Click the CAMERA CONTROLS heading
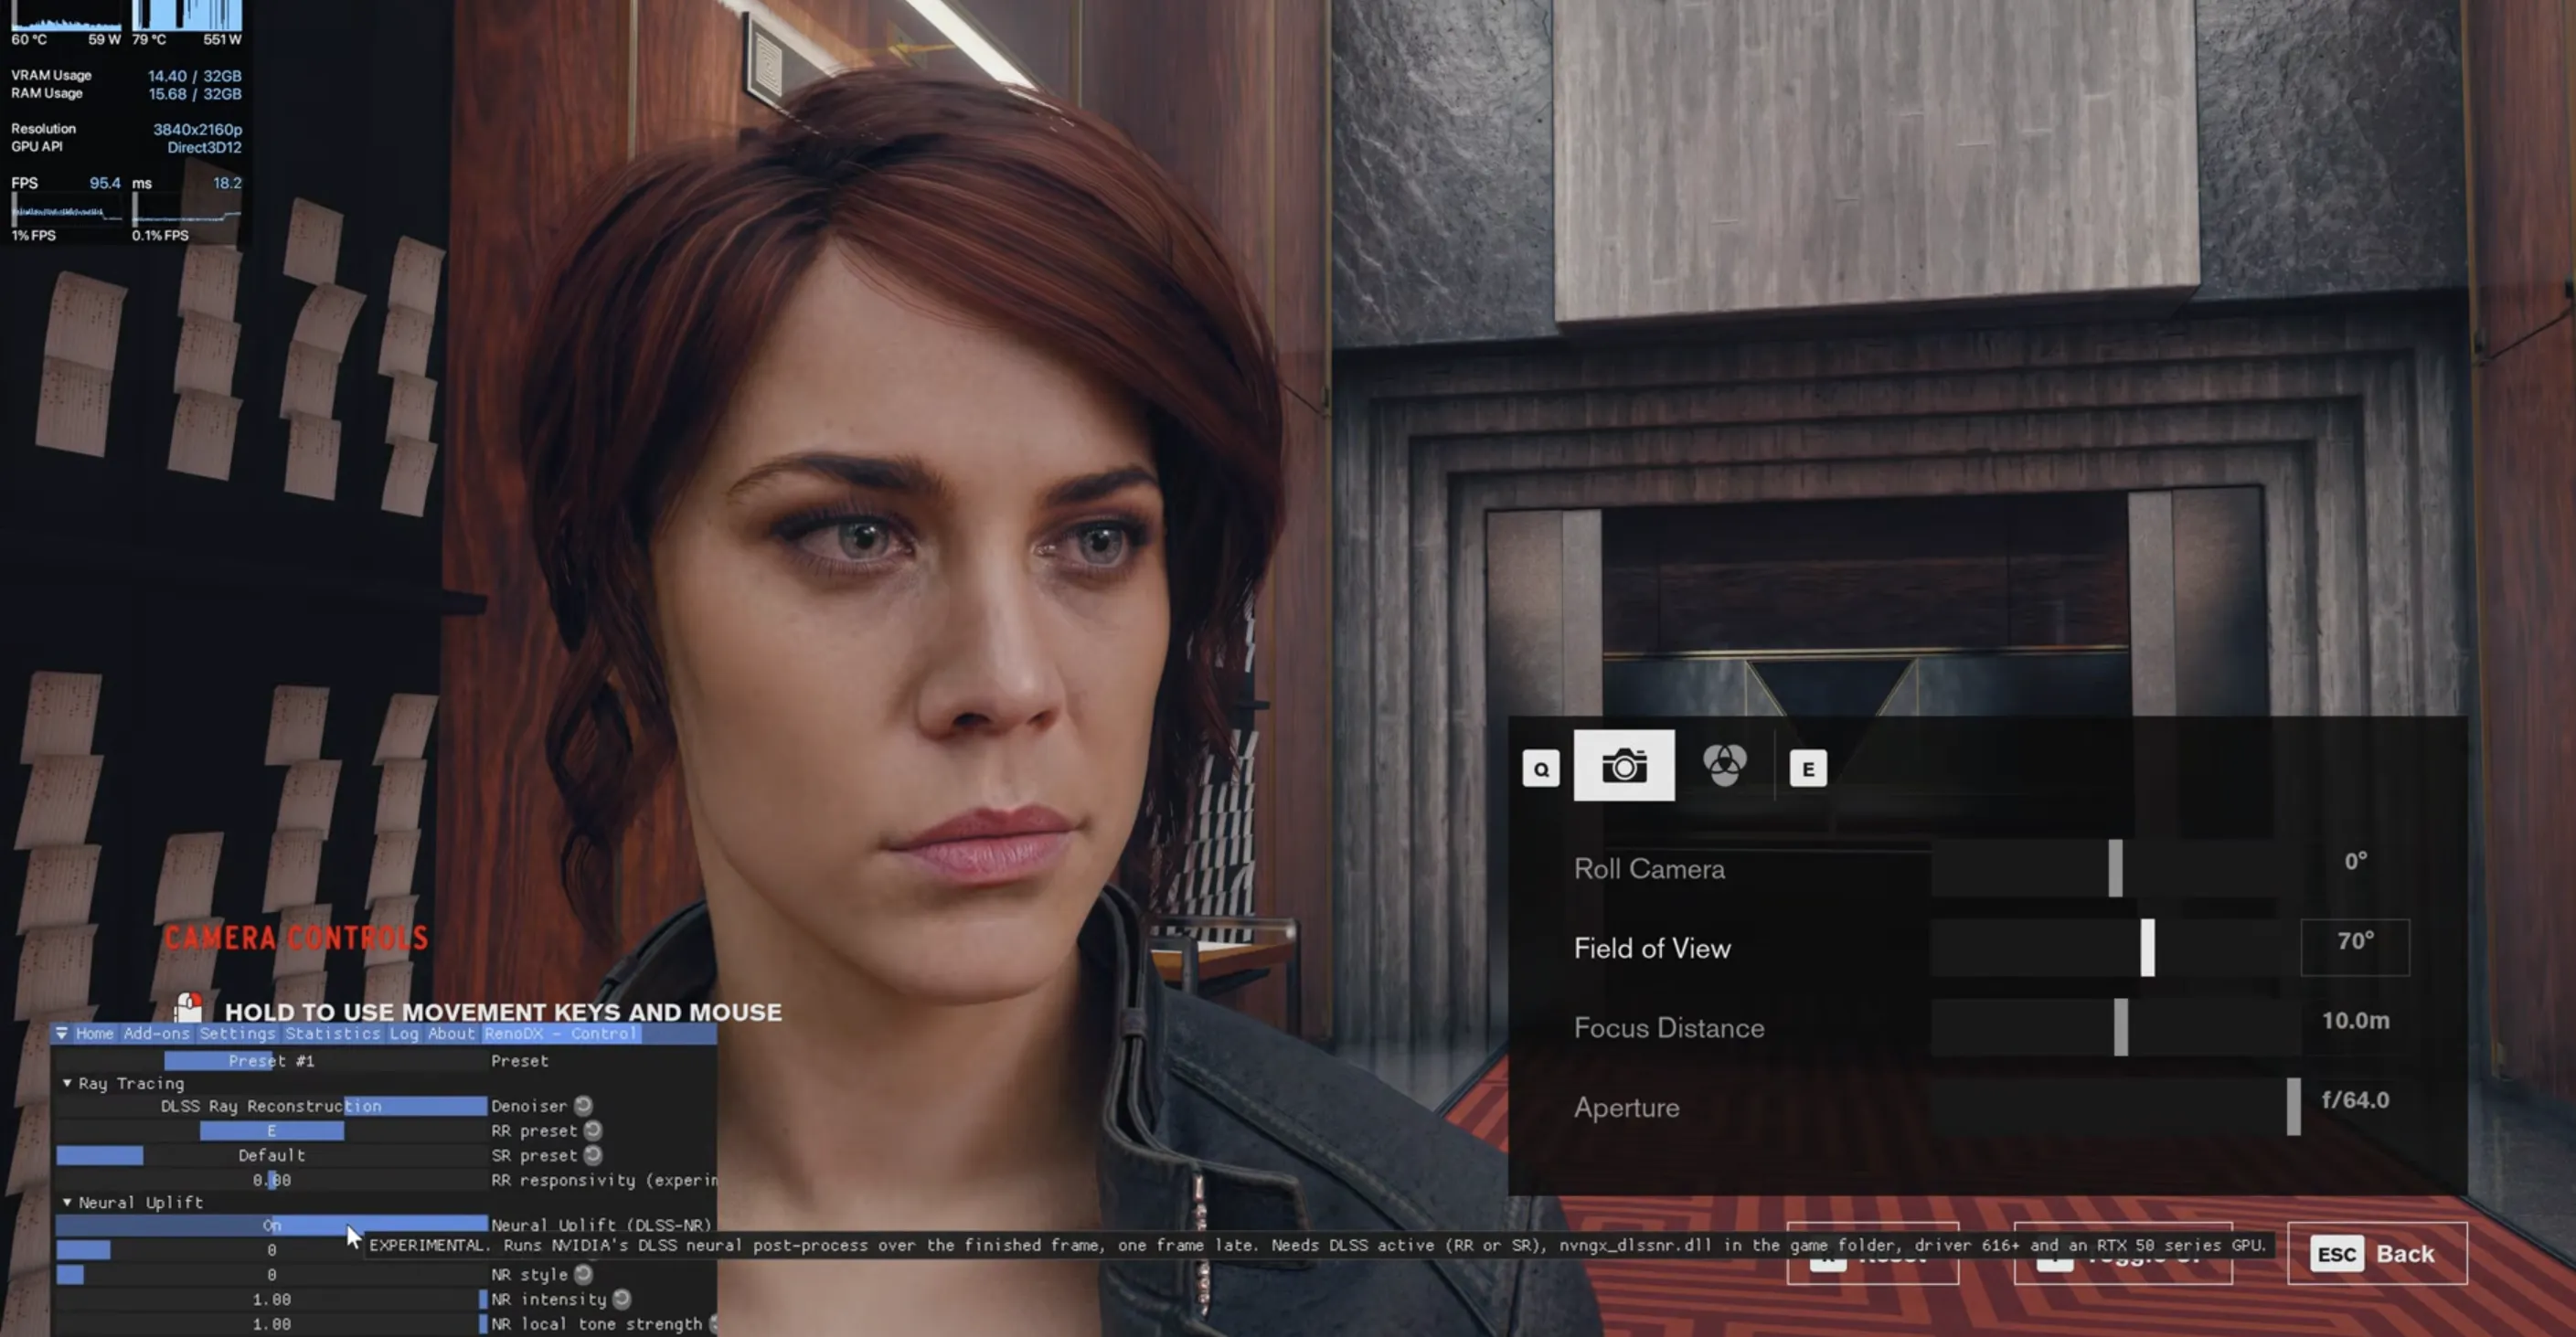This screenshot has width=2576, height=1337. 296,938
